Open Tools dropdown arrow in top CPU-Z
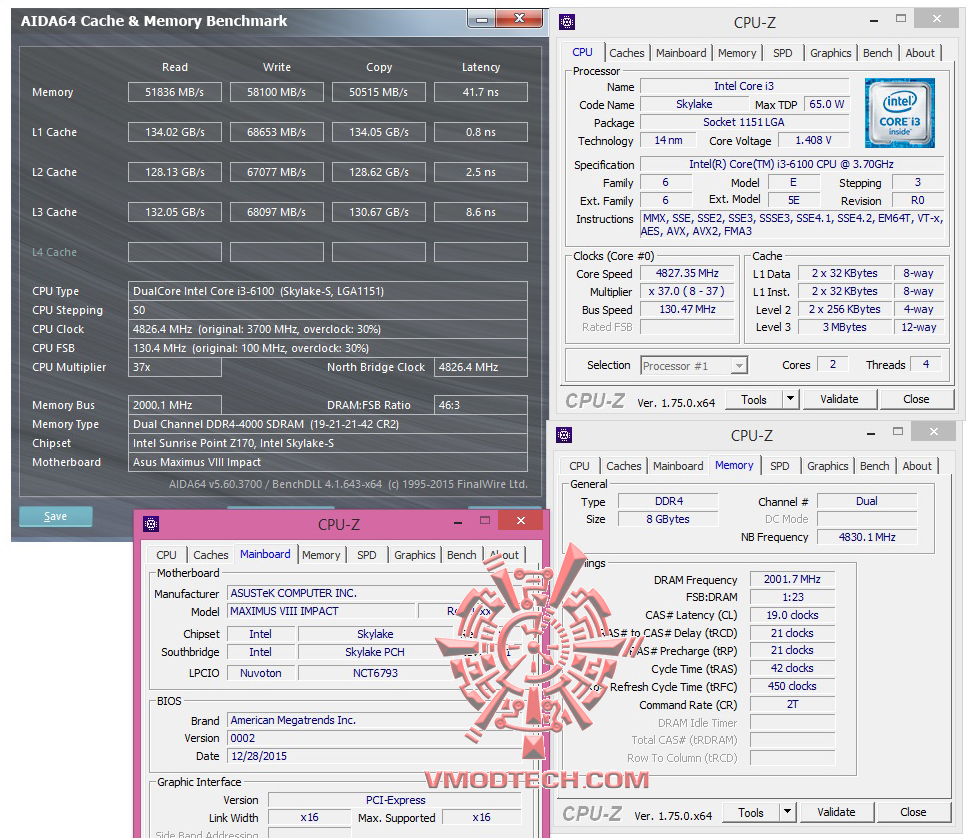The width and height of the screenshot is (978, 838). pyautogui.click(x=790, y=398)
